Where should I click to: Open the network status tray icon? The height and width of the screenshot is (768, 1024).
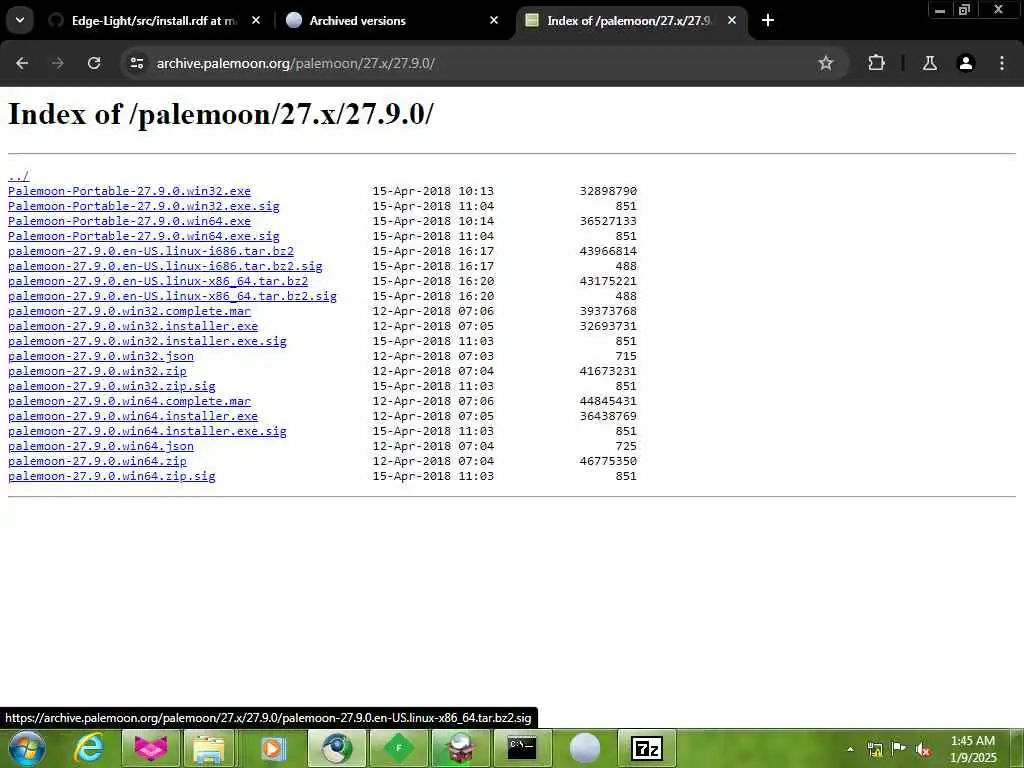point(874,749)
